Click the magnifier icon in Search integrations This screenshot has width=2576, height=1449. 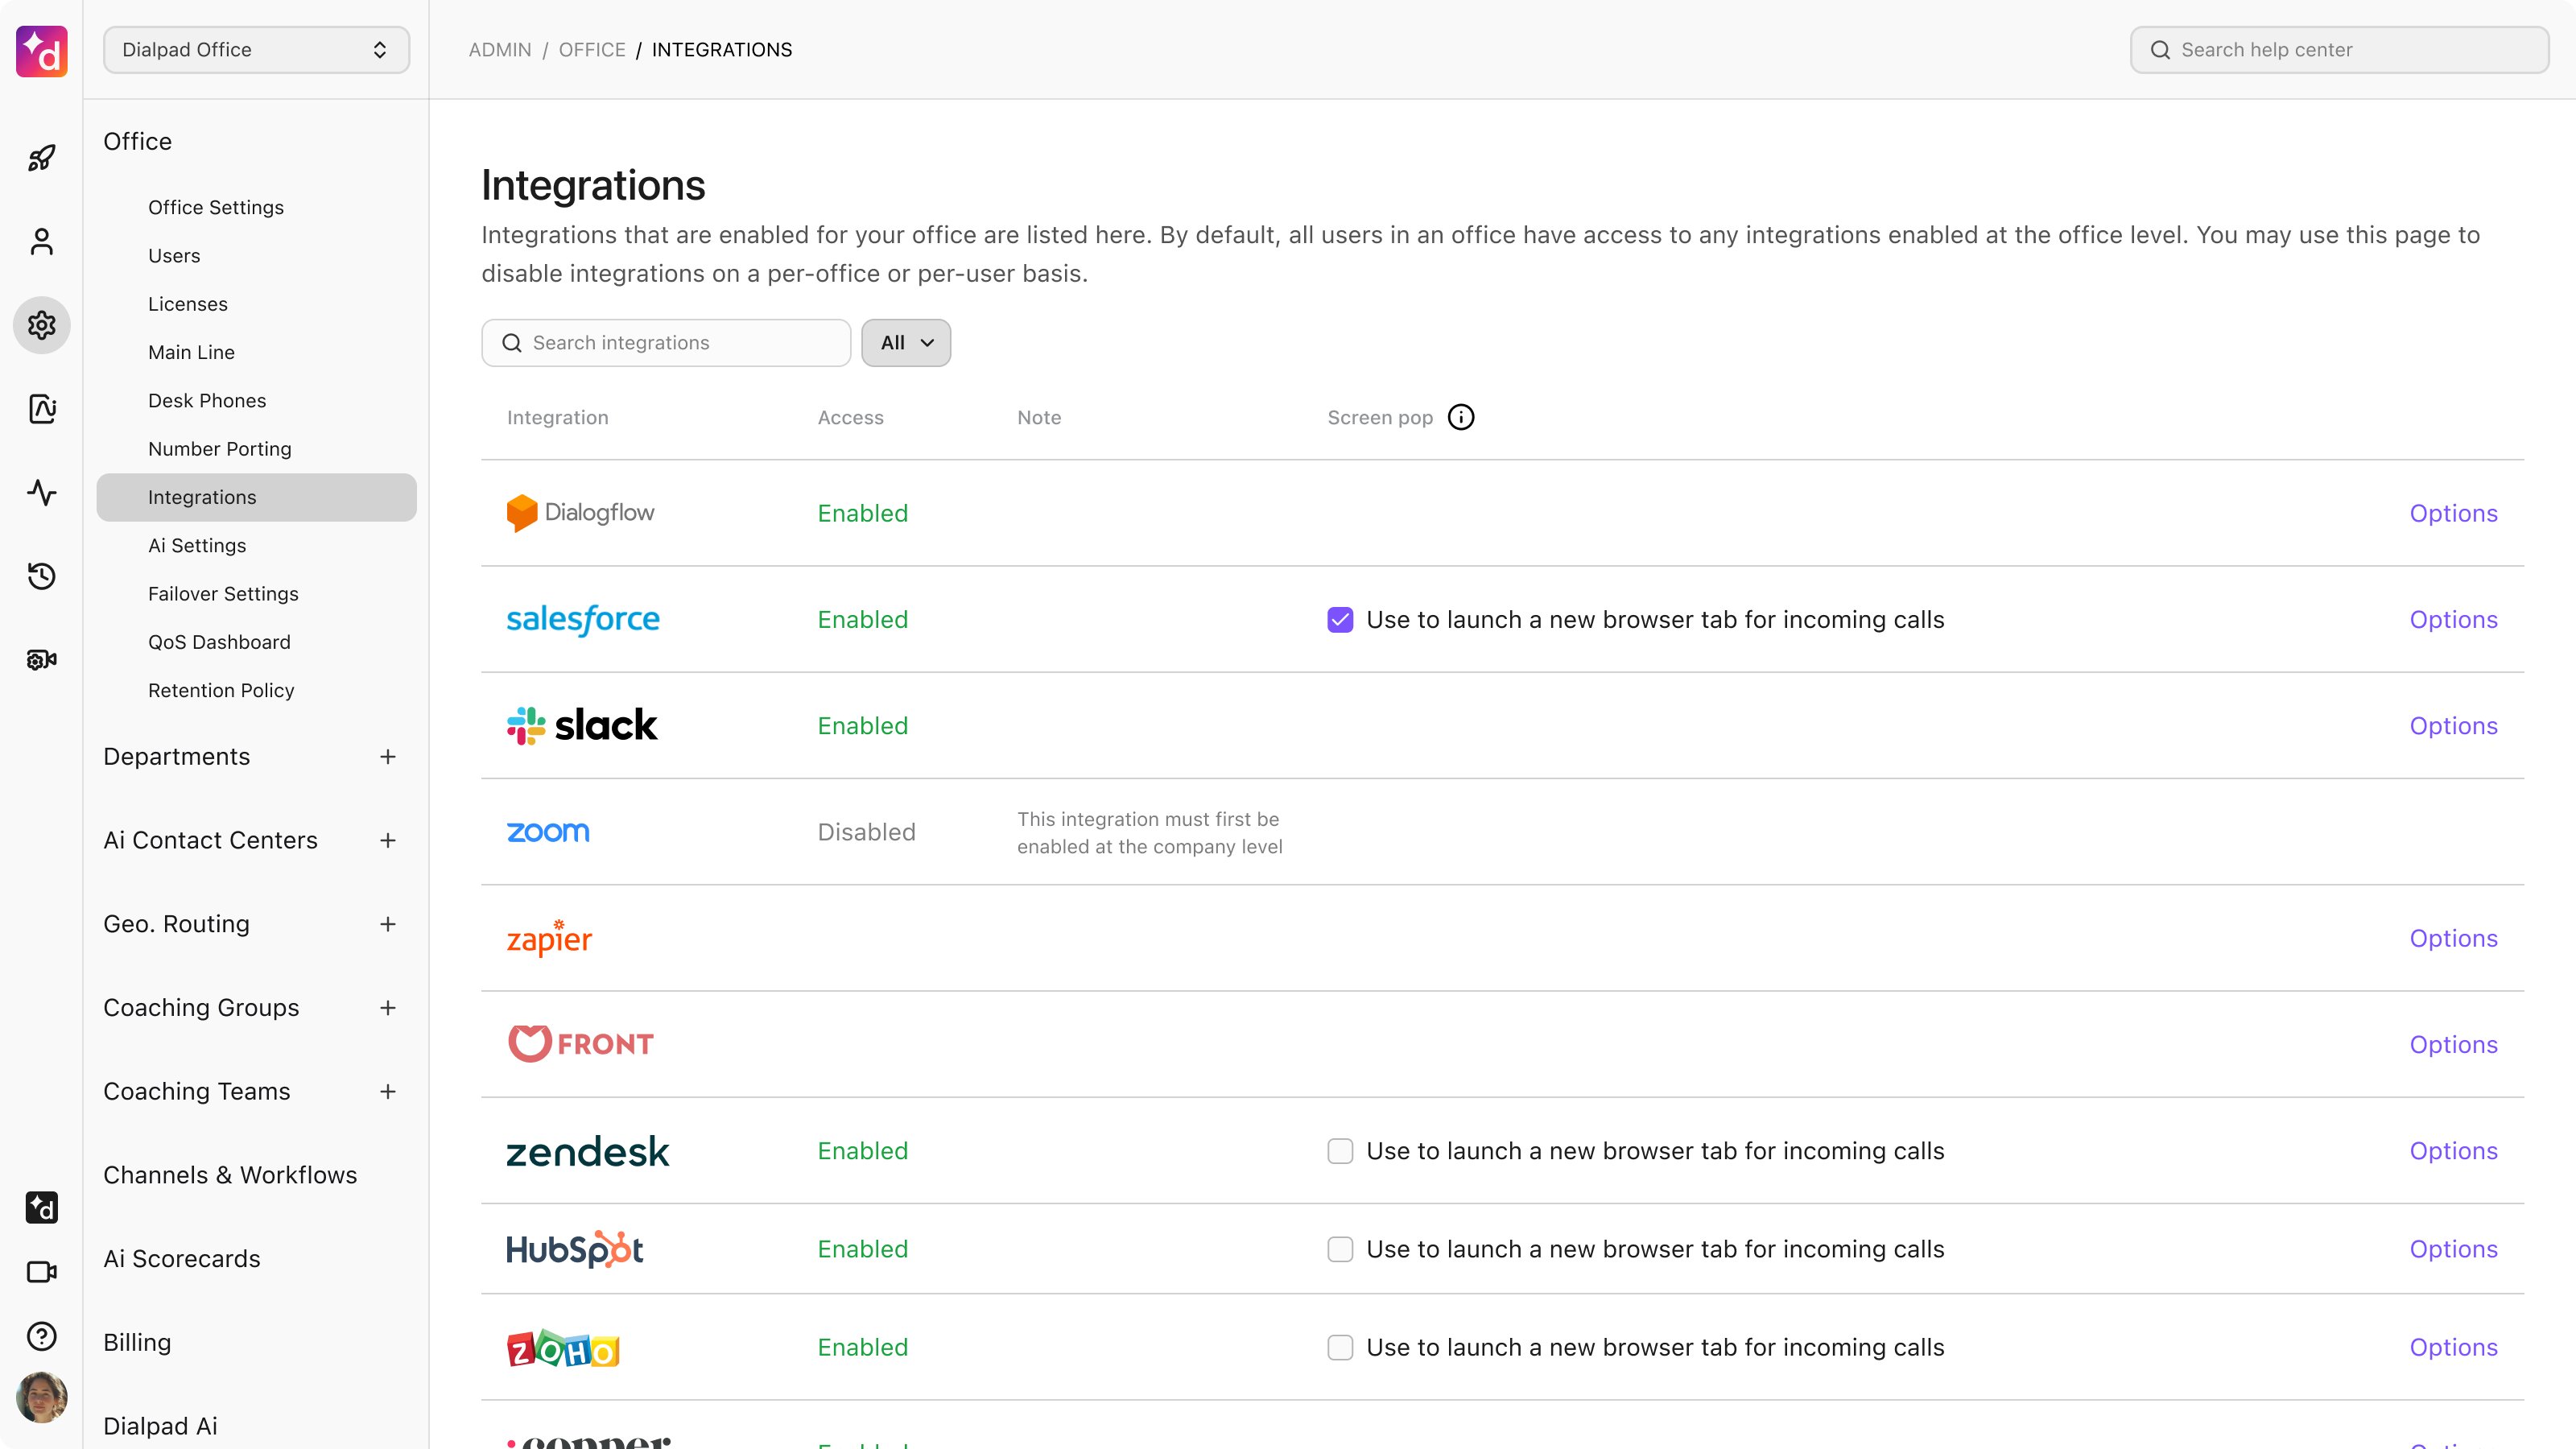coord(512,343)
